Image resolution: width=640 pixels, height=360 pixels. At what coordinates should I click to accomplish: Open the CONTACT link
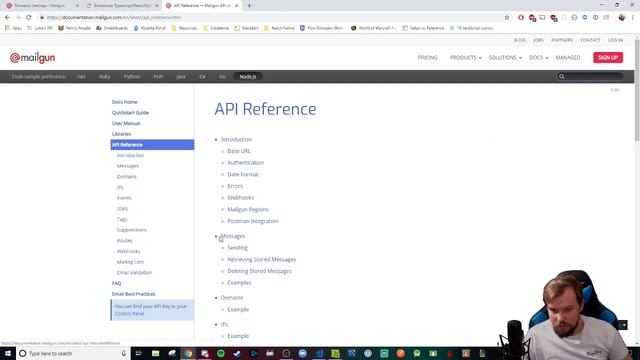point(590,40)
